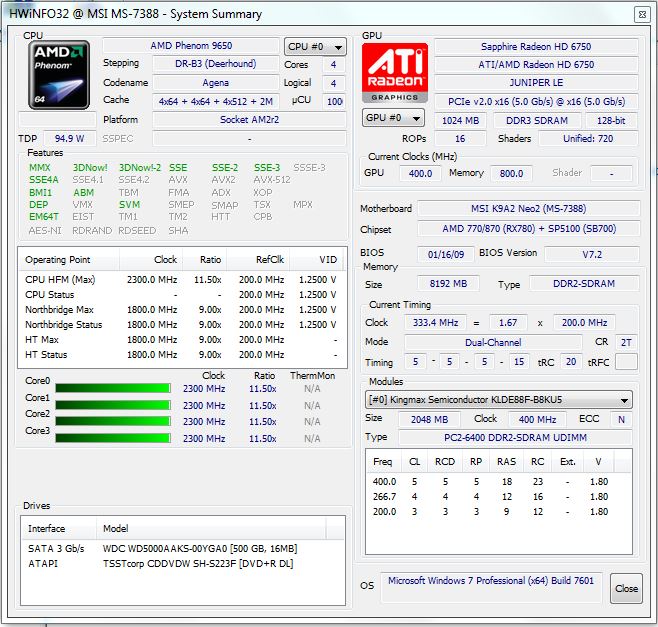Expand the Kingmax memory module dropdown
658x627 pixels.
click(499, 400)
